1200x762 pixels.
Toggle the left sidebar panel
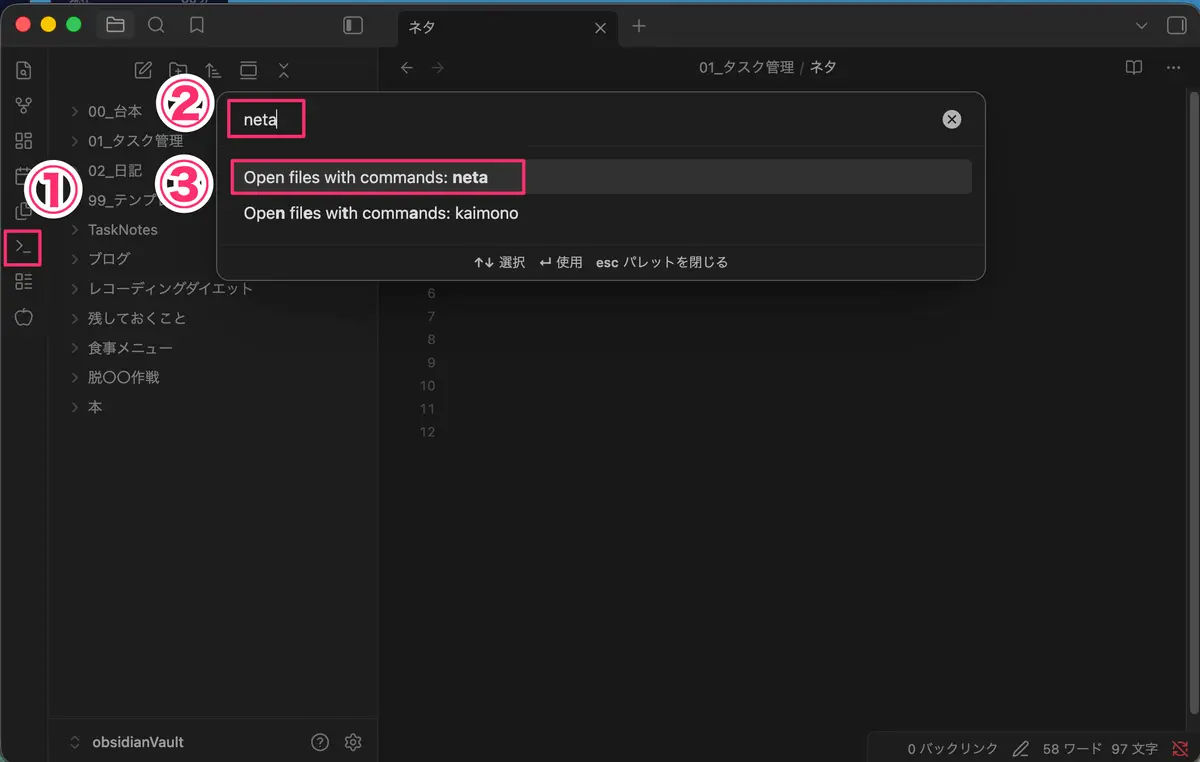(x=353, y=26)
